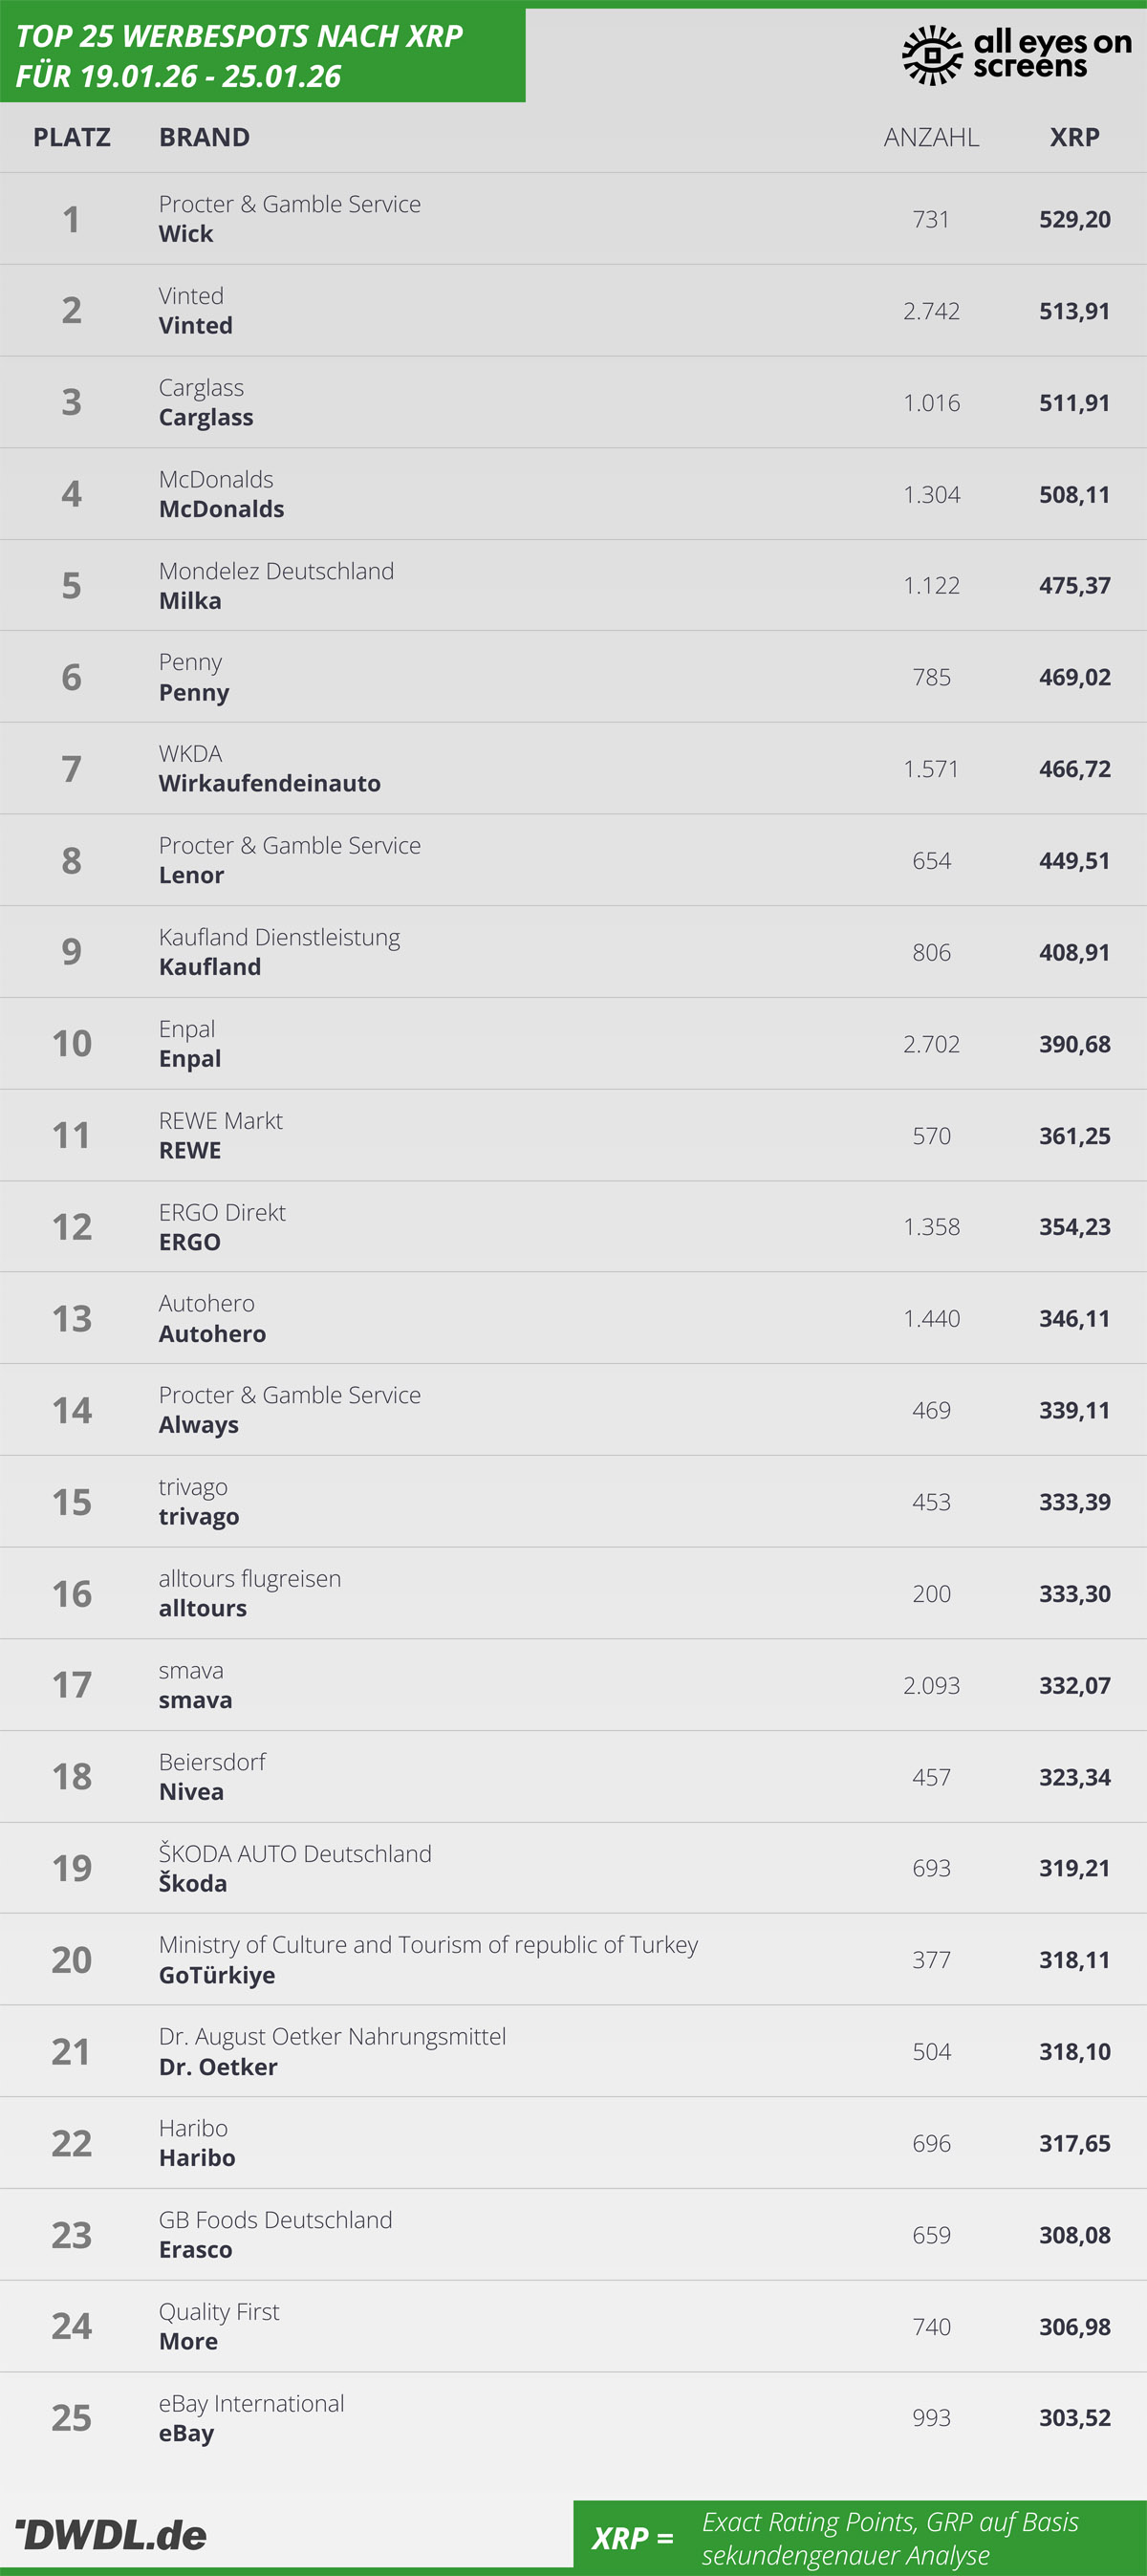
Task: Click the Vinted brand name in rank 2
Action: point(196,326)
